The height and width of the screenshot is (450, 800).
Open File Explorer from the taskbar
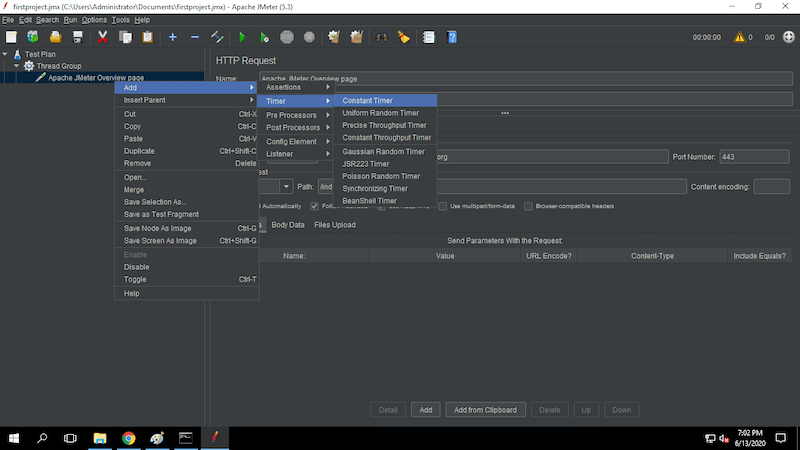pyautogui.click(x=100, y=438)
